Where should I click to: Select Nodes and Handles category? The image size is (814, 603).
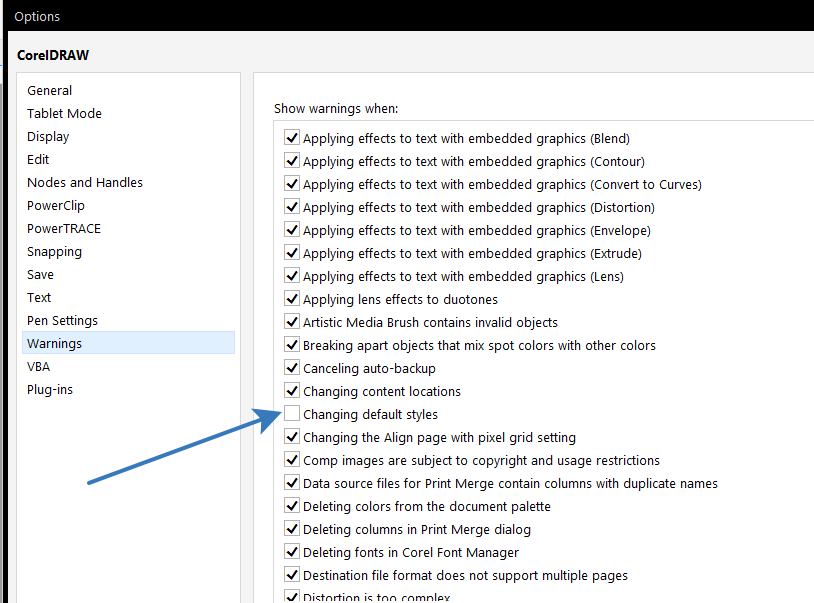[x=85, y=182]
